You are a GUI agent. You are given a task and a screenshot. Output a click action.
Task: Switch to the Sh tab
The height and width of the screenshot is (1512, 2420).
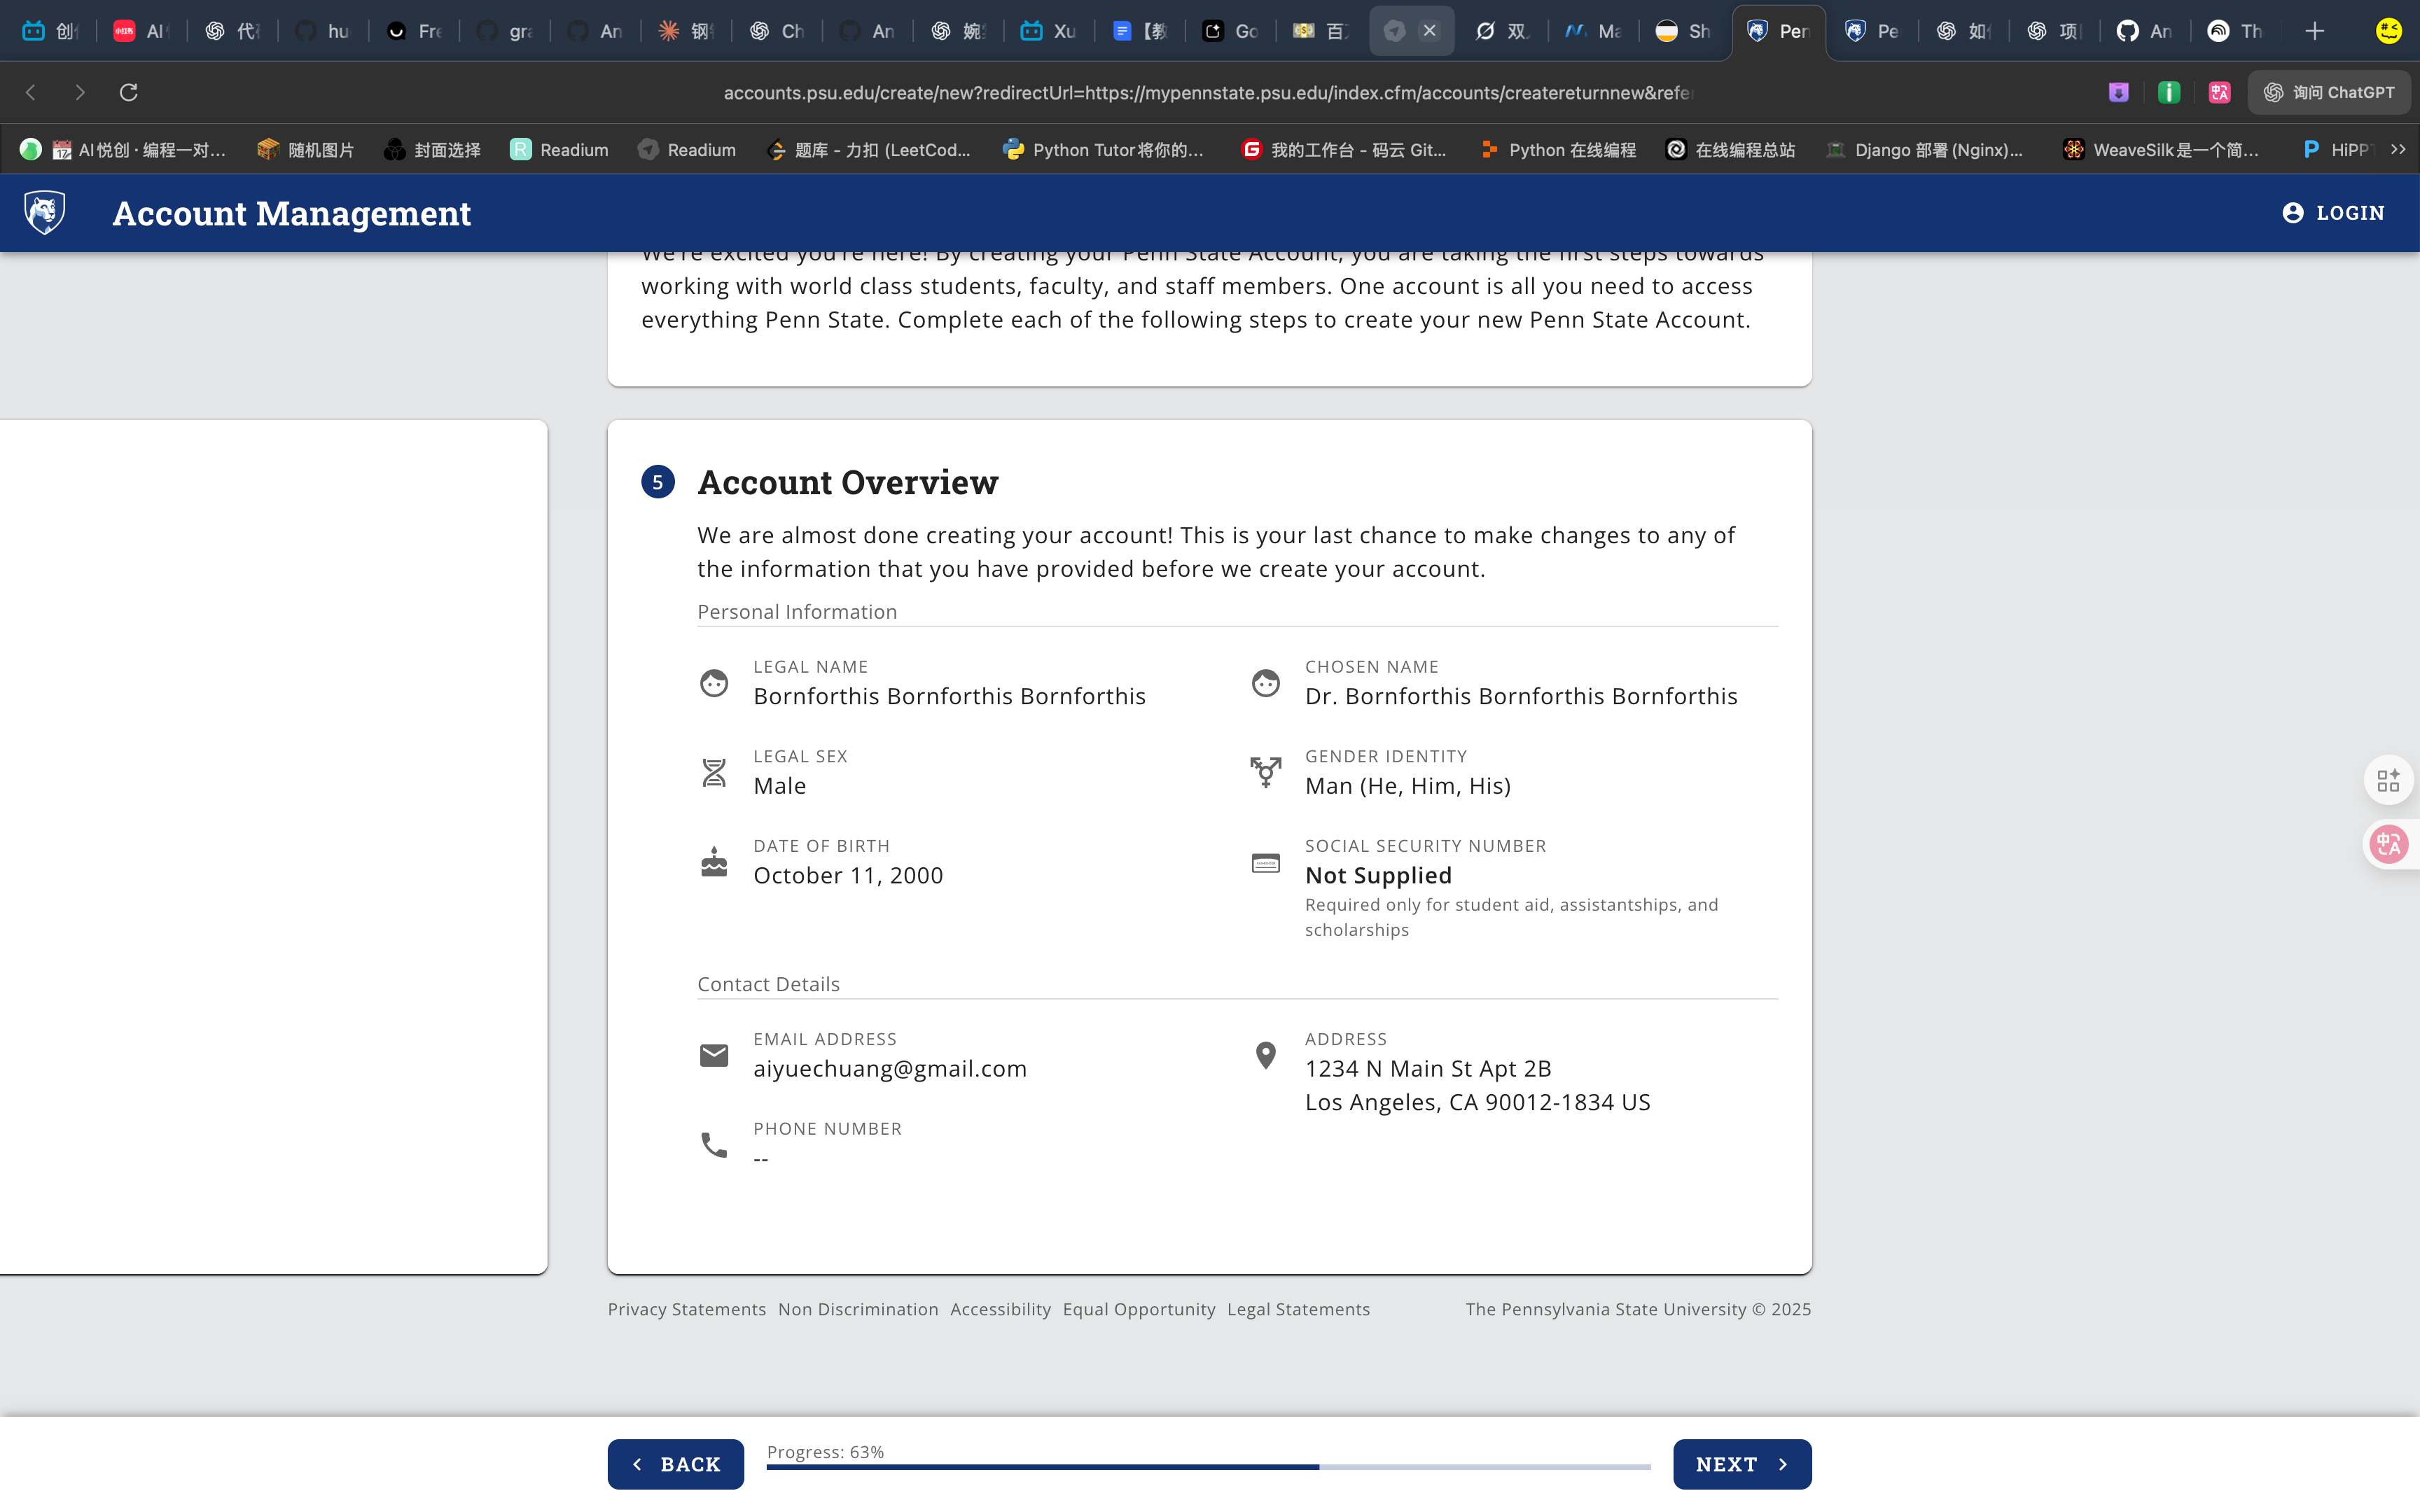coord(1684,31)
